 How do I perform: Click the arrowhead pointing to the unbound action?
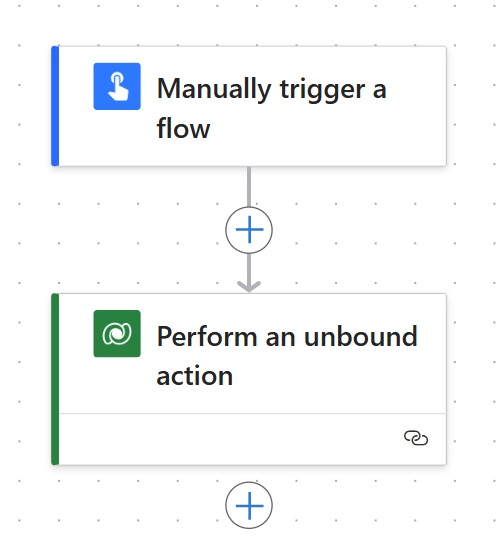coord(249,286)
